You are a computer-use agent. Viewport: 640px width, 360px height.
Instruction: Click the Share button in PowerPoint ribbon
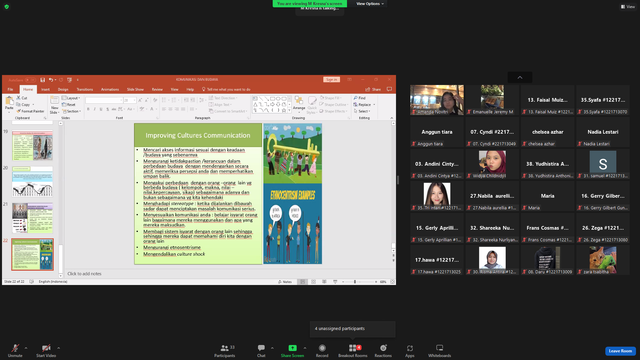373,89
